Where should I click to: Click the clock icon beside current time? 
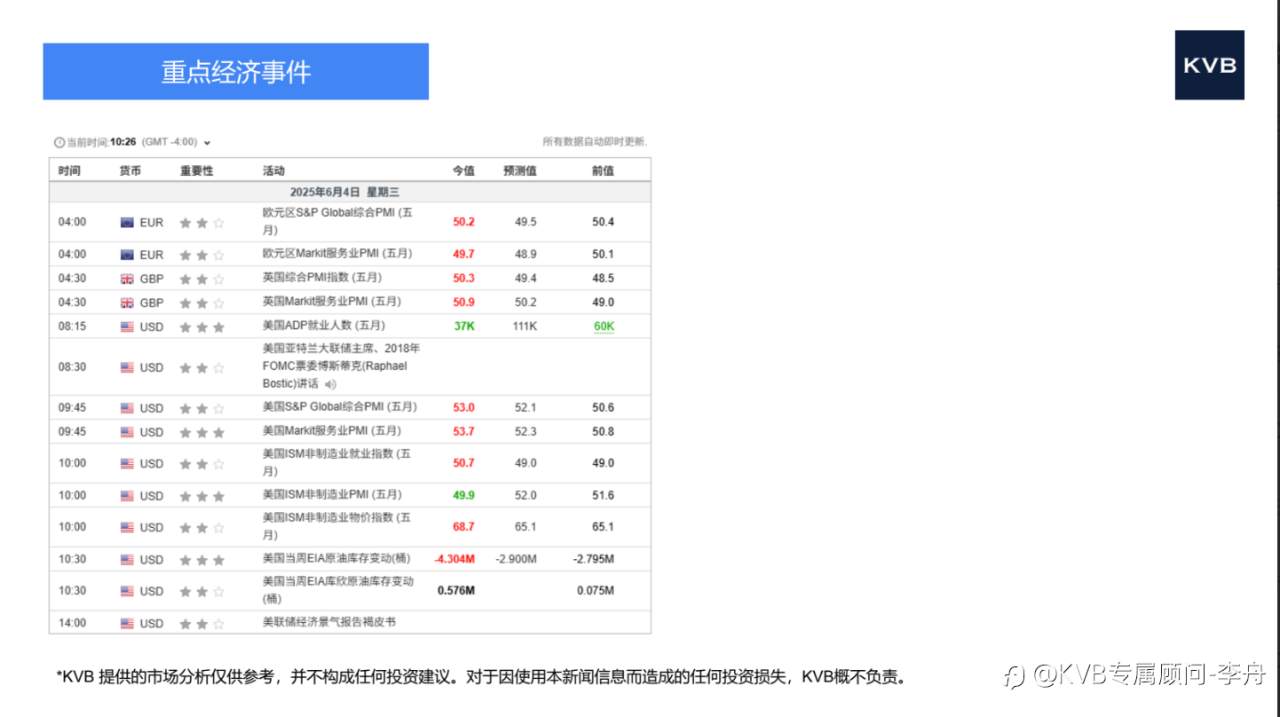point(60,142)
